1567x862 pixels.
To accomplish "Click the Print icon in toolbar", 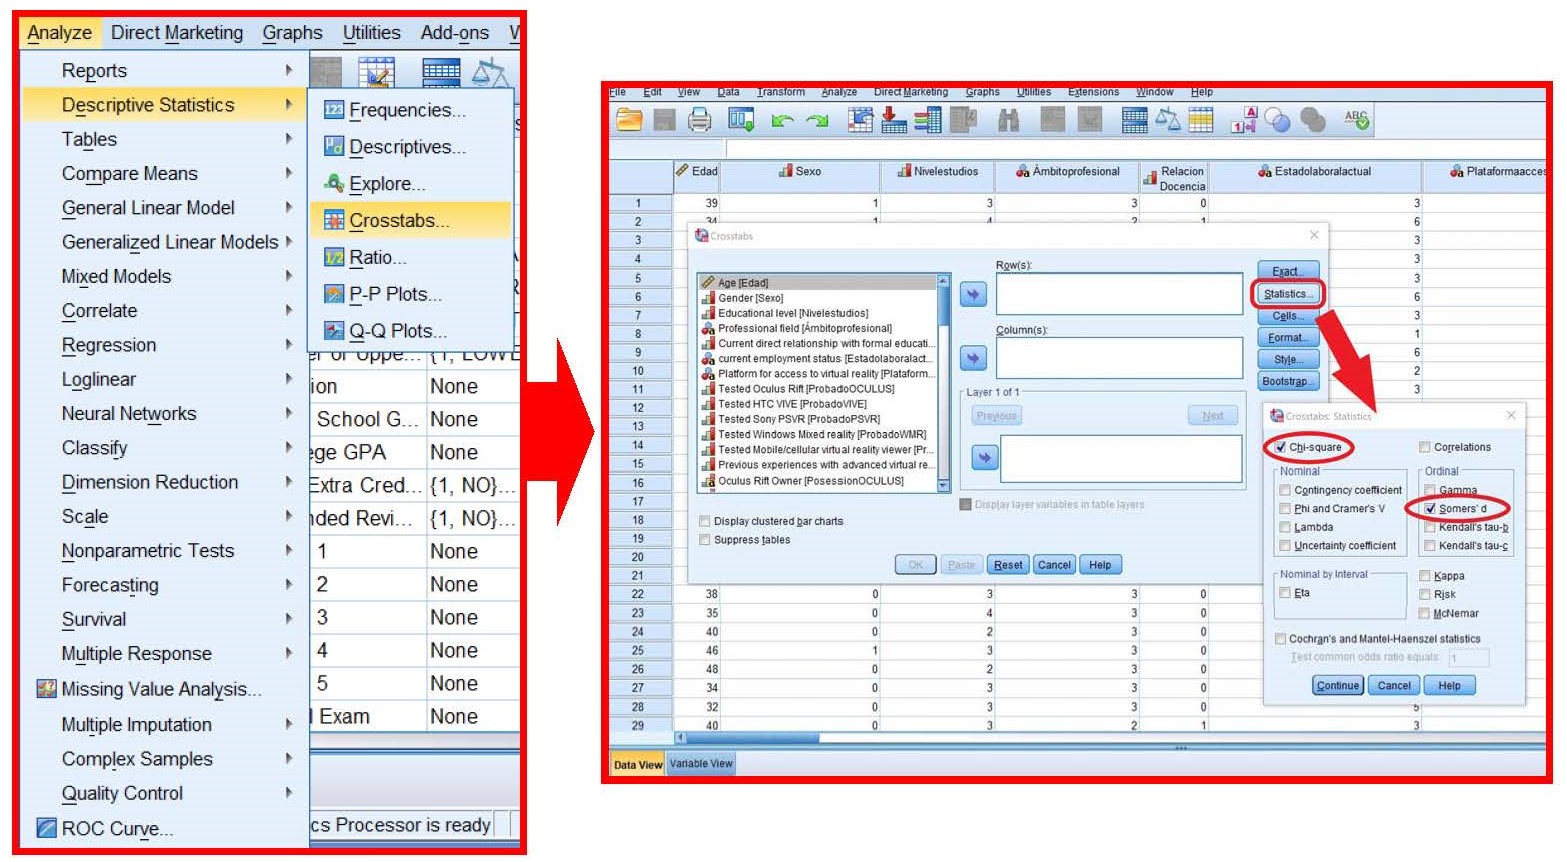I will click(700, 120).
